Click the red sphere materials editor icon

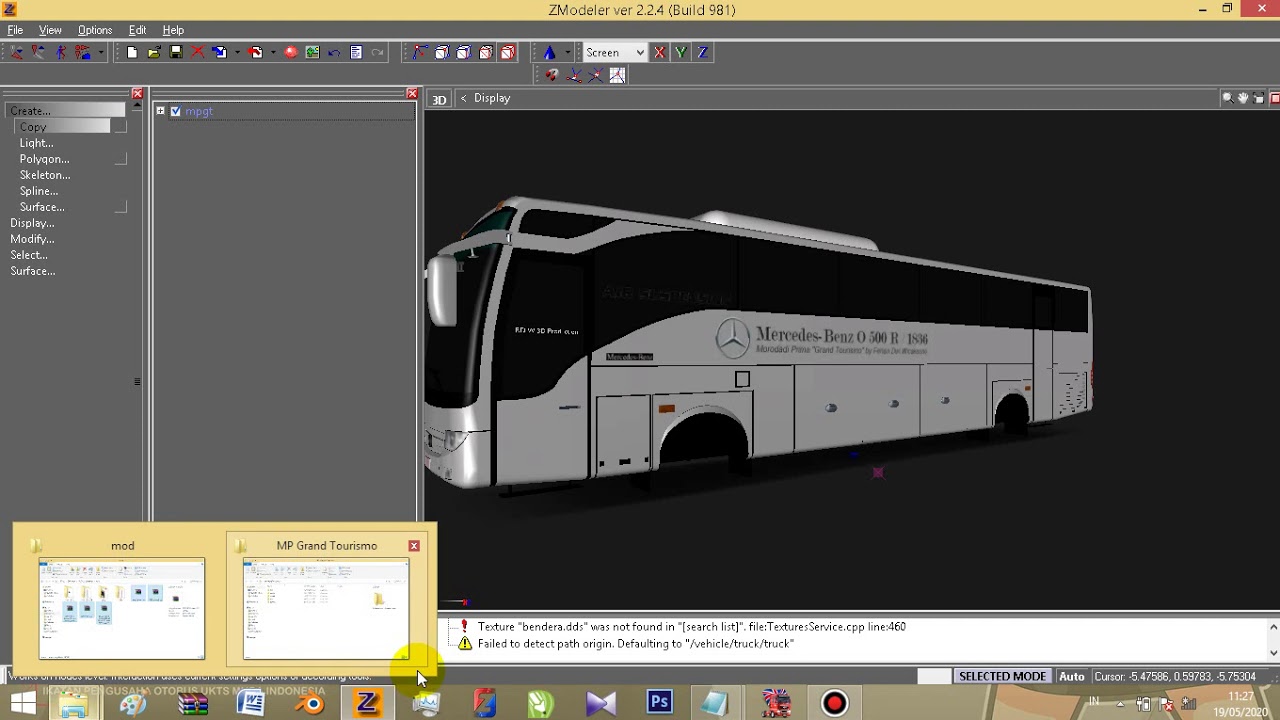[x=291, y=52]
